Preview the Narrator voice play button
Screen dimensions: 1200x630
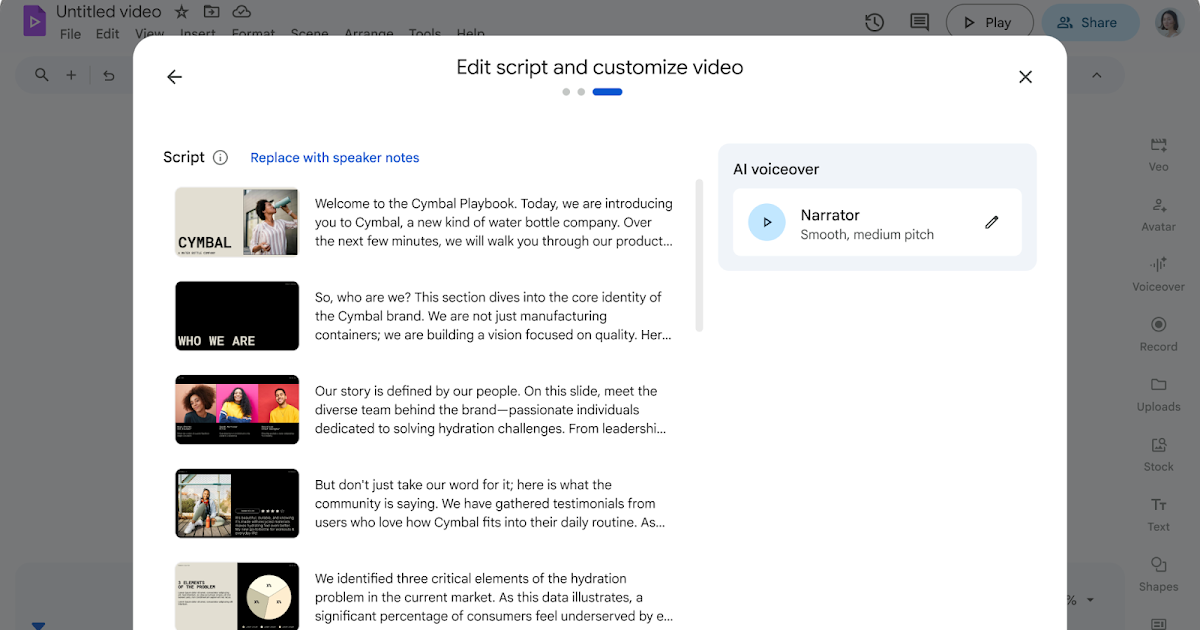[x=767, y=222]
